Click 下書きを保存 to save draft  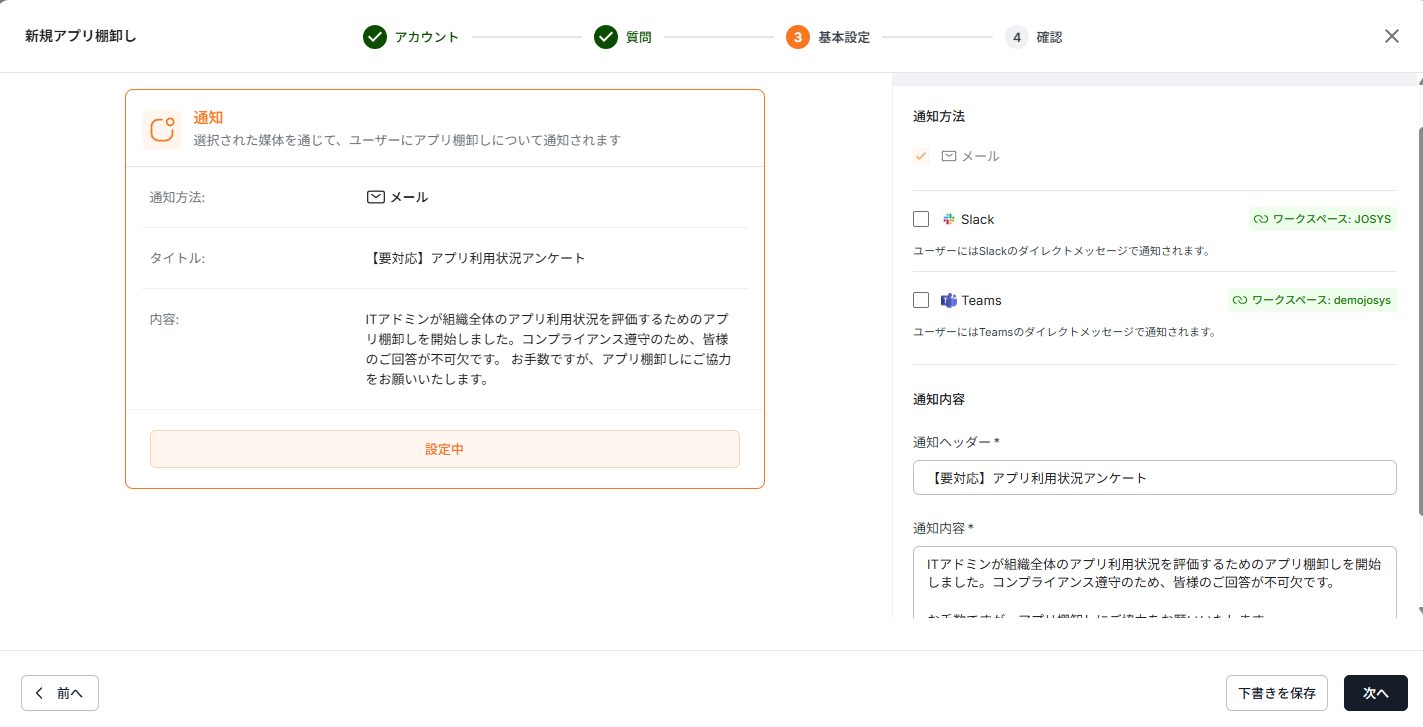click(1276, 693)
